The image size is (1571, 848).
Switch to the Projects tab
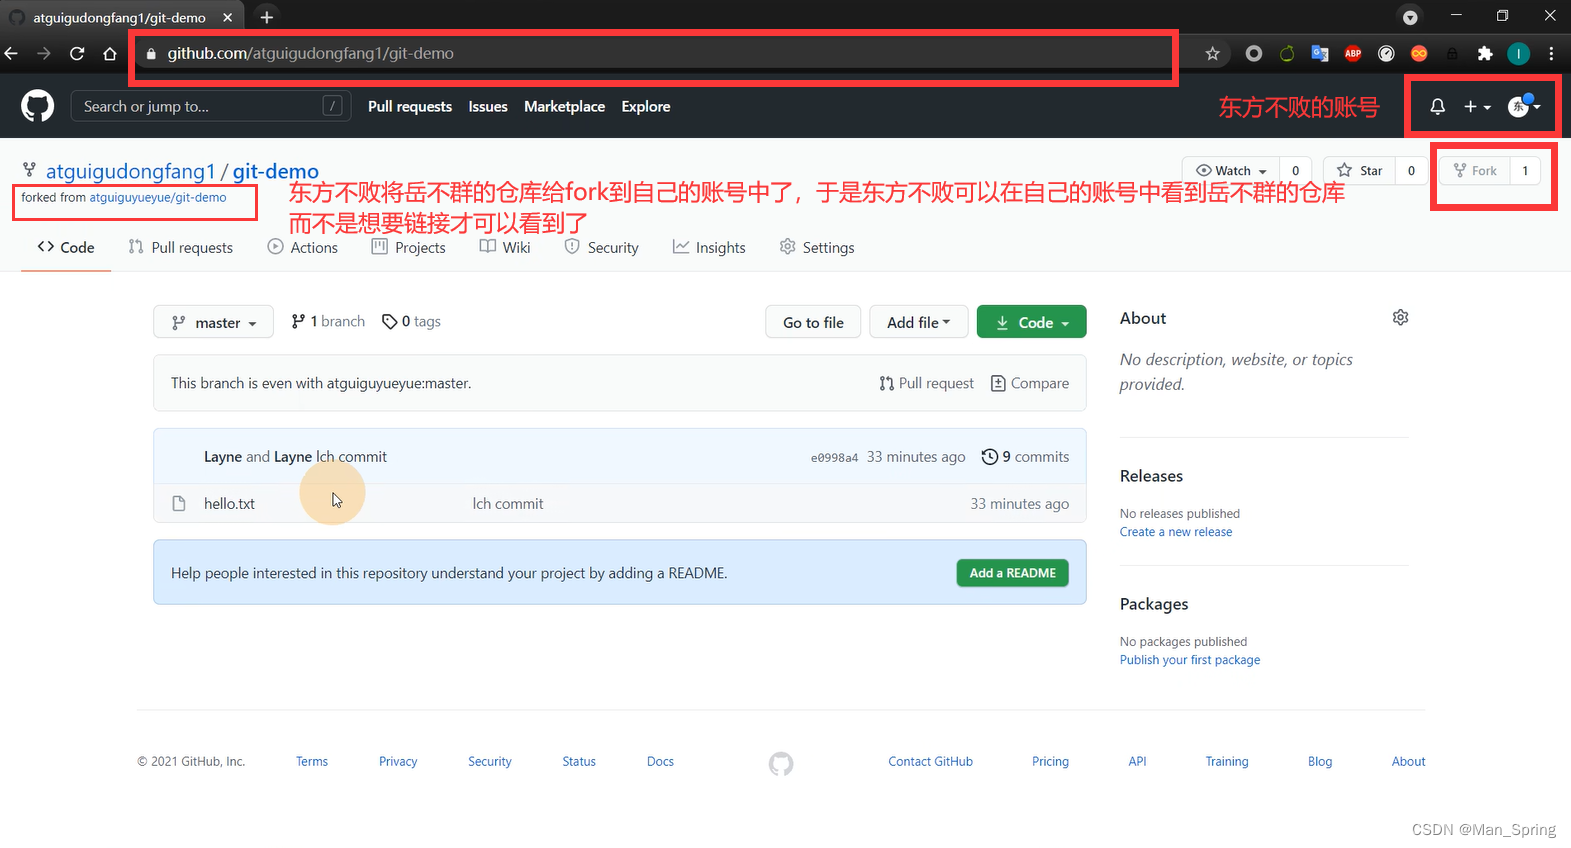(408, 247)
